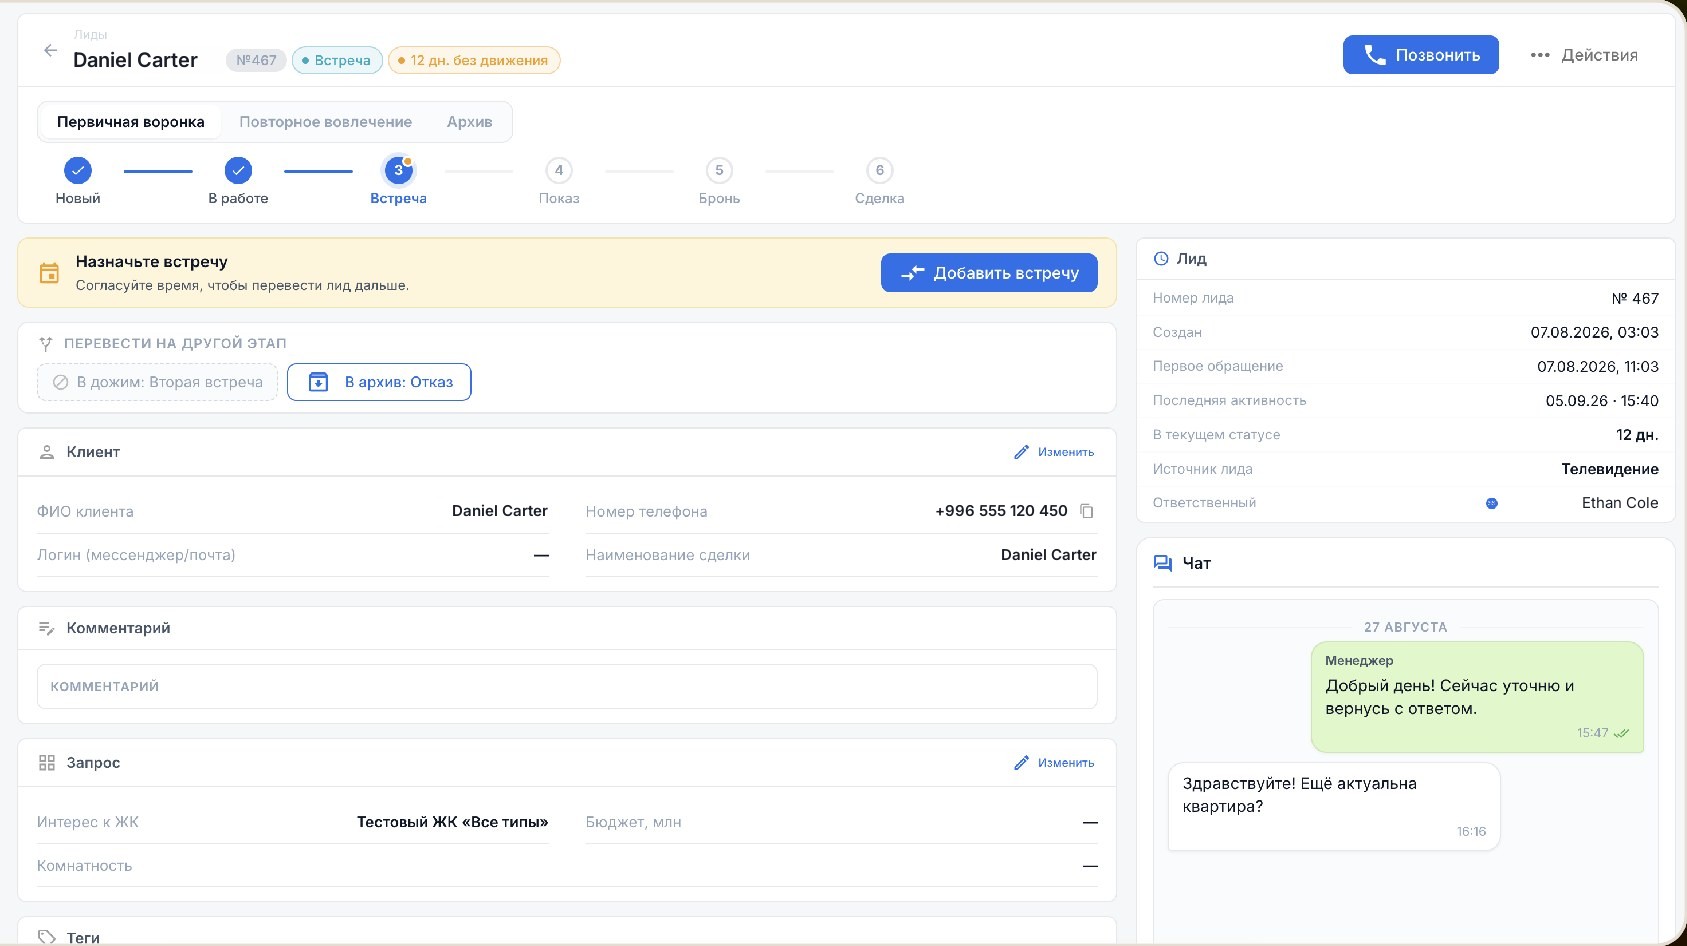Click the Запрос grid icon
Screen dimensions: 1687x946
(46, 763)
